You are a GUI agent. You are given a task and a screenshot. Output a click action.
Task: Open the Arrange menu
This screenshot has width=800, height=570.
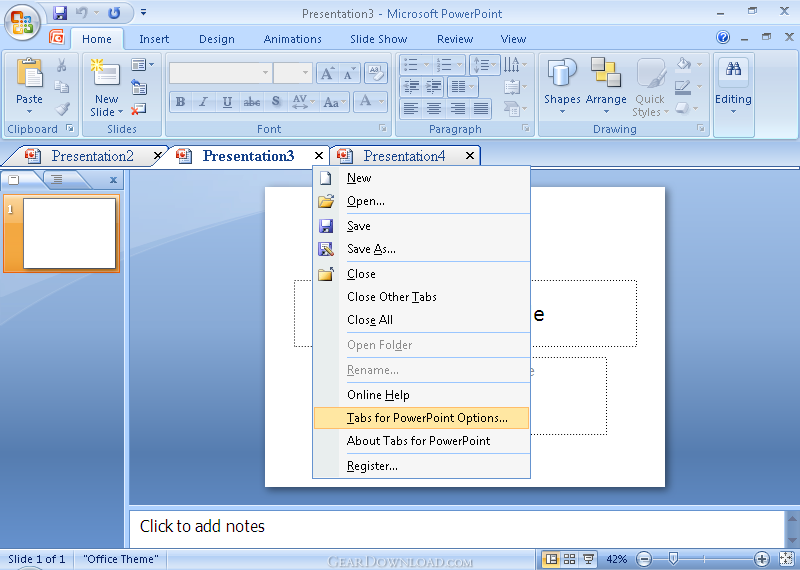coord(606,86)
